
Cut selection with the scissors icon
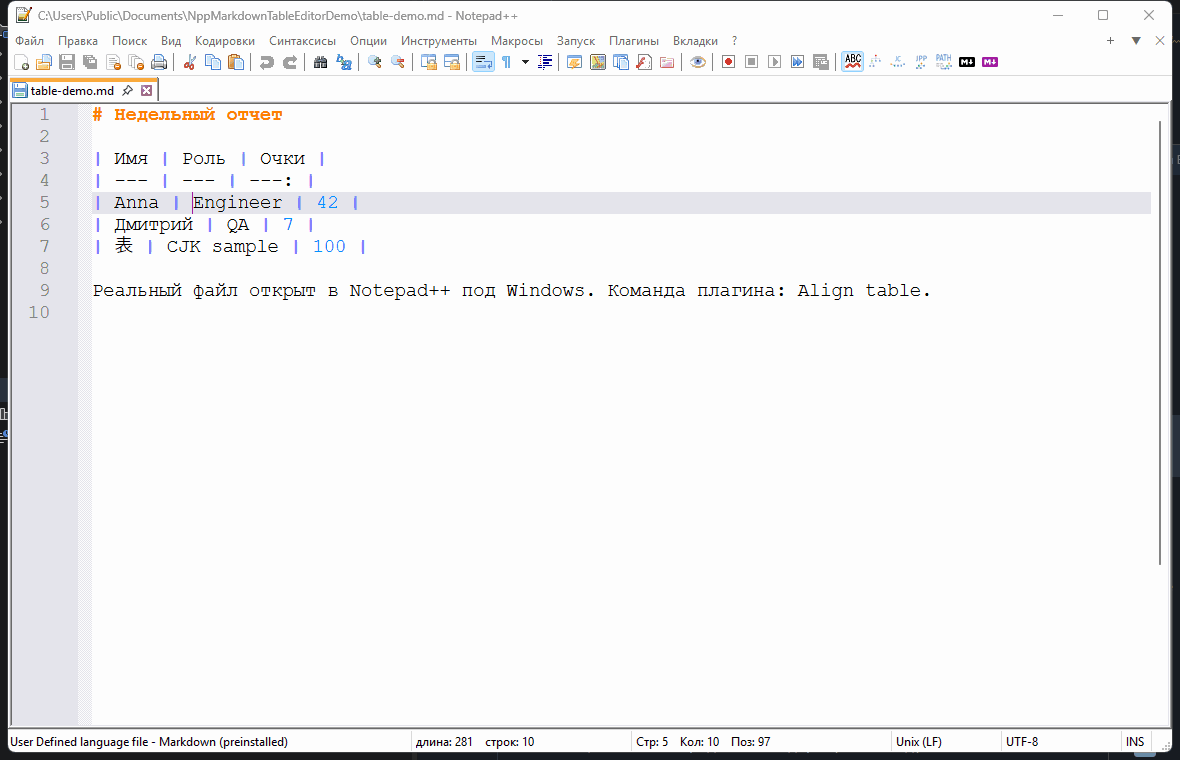tap(190, 62)
